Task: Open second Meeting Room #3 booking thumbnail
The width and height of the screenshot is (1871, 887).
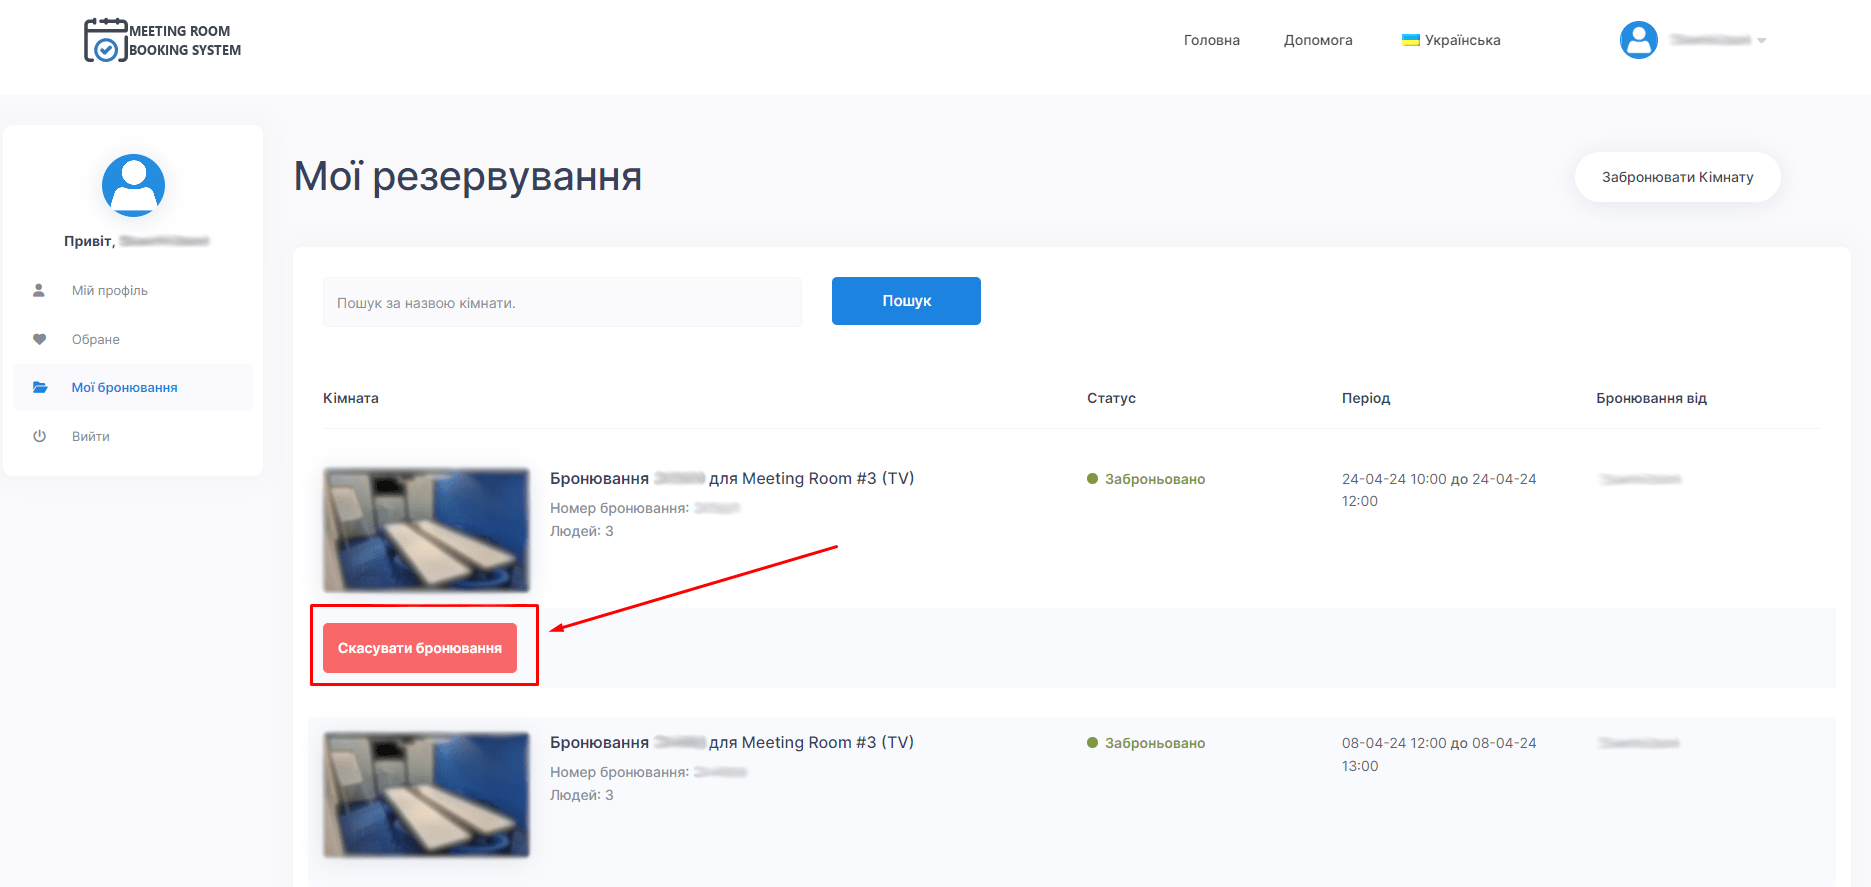Action: pyautogui.click(x=426, y=795)
